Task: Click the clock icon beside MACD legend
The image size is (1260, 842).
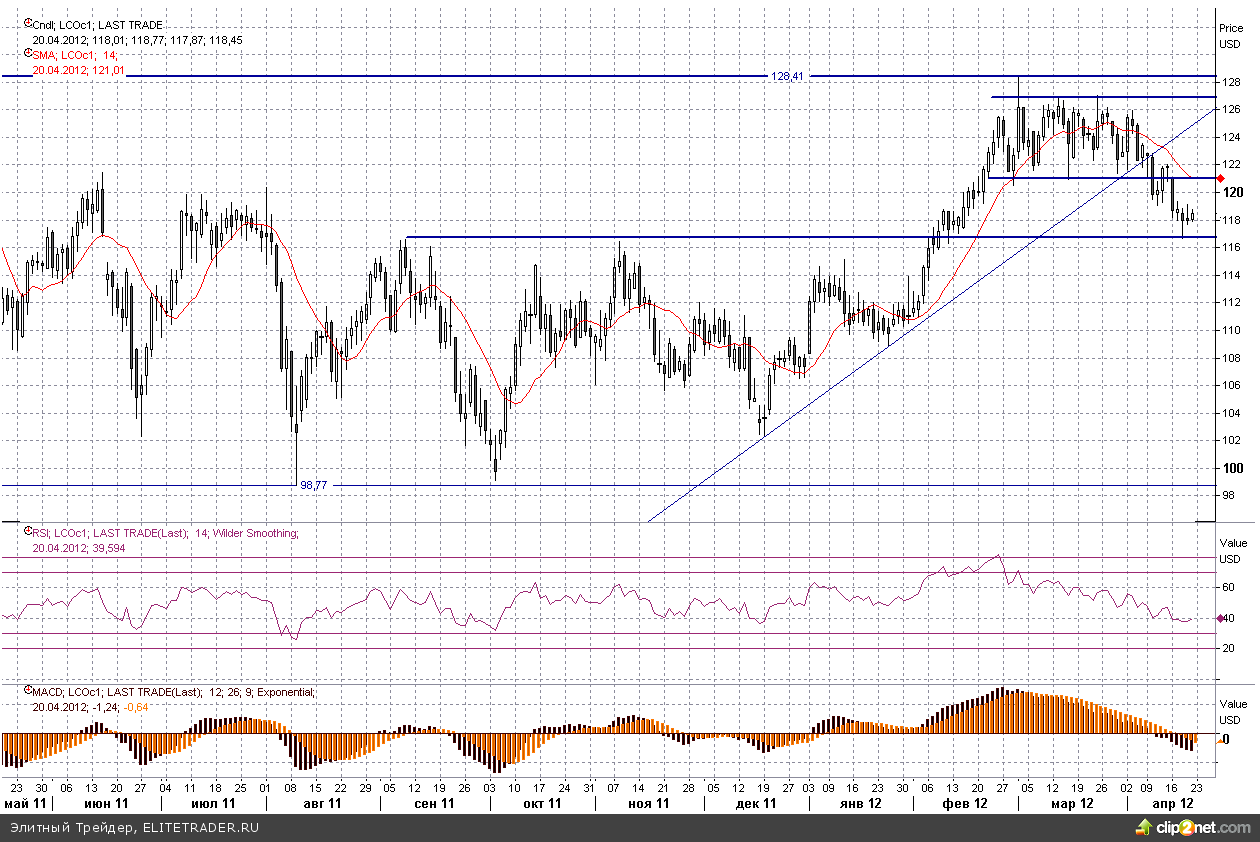Action: [x=27, y=690]
